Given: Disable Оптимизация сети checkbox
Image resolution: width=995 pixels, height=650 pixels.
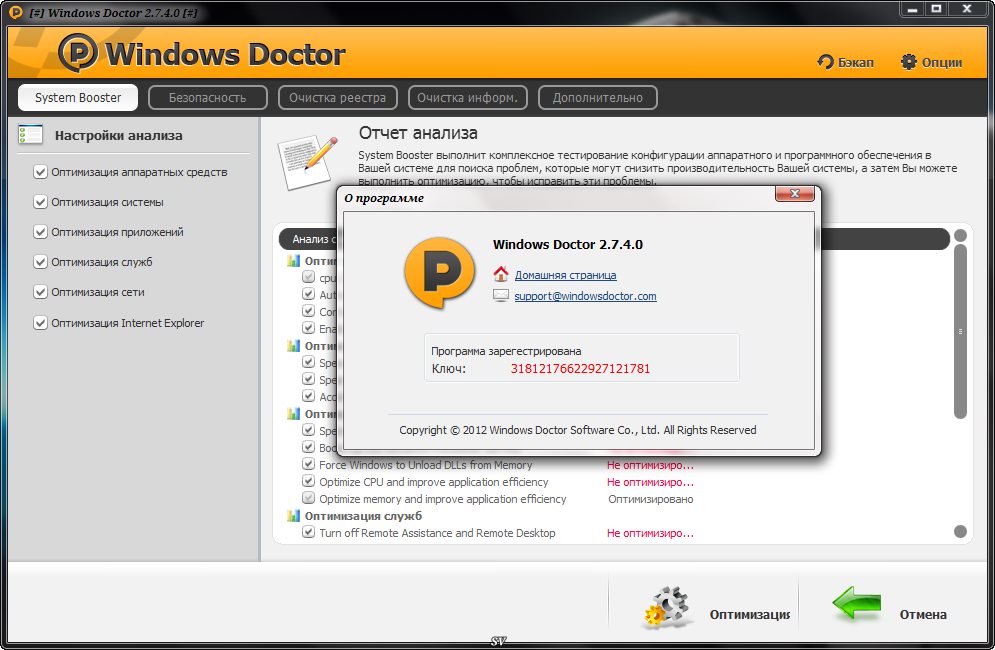Looking at the screenshot, I should pyautogui.click(x=40, y=292).
